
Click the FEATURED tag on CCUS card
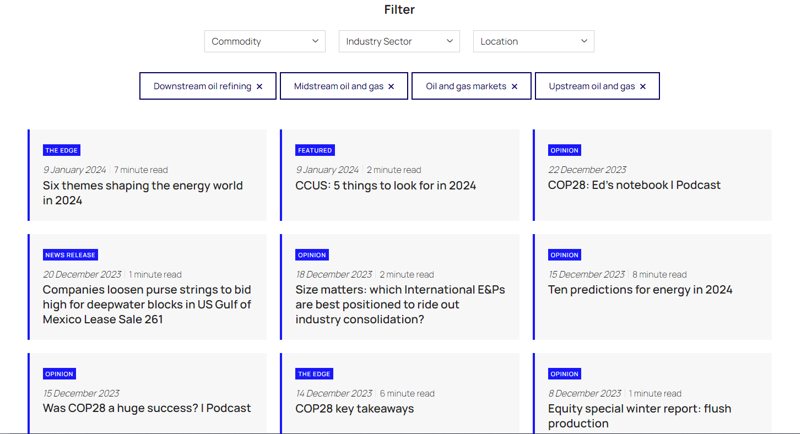click(314, 150)
